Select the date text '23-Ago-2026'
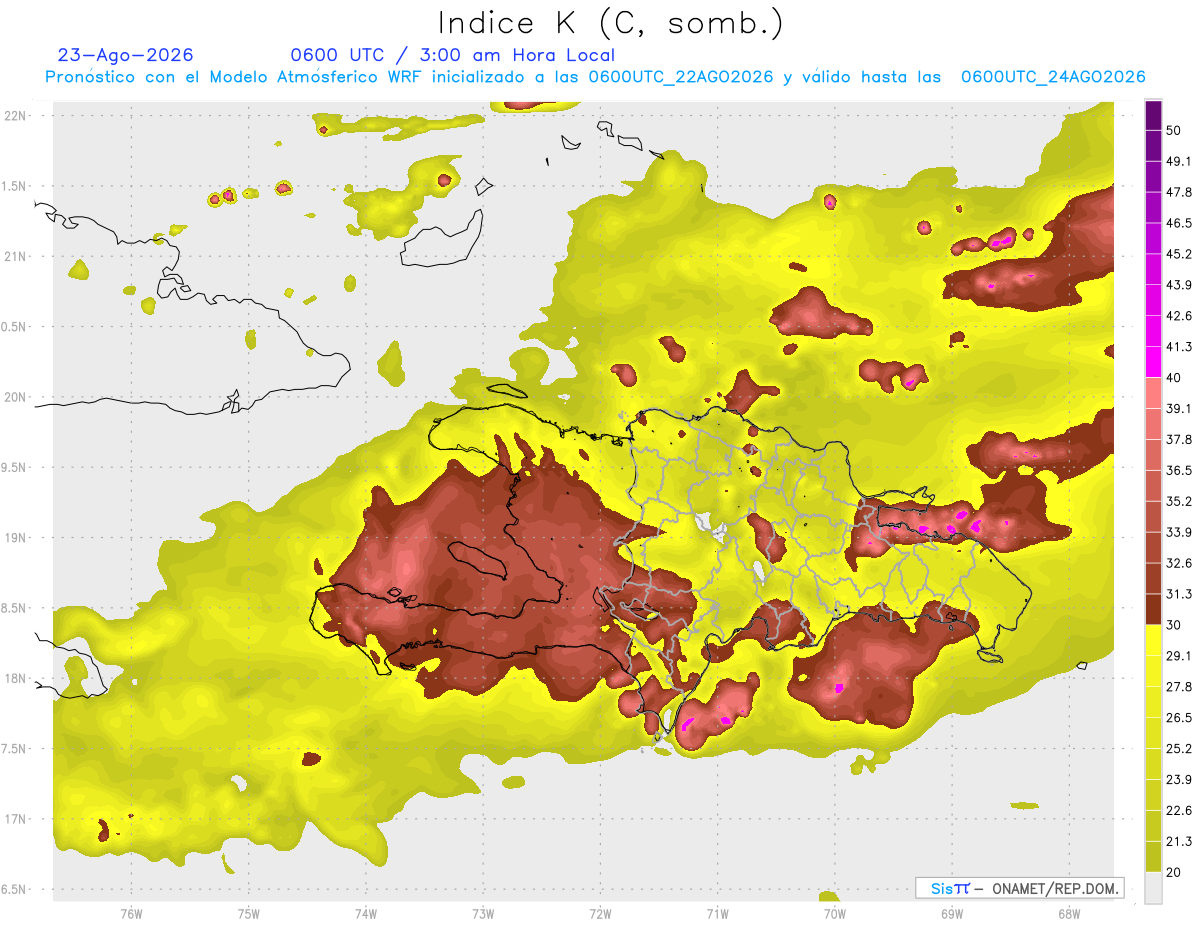 pos(126,55)
